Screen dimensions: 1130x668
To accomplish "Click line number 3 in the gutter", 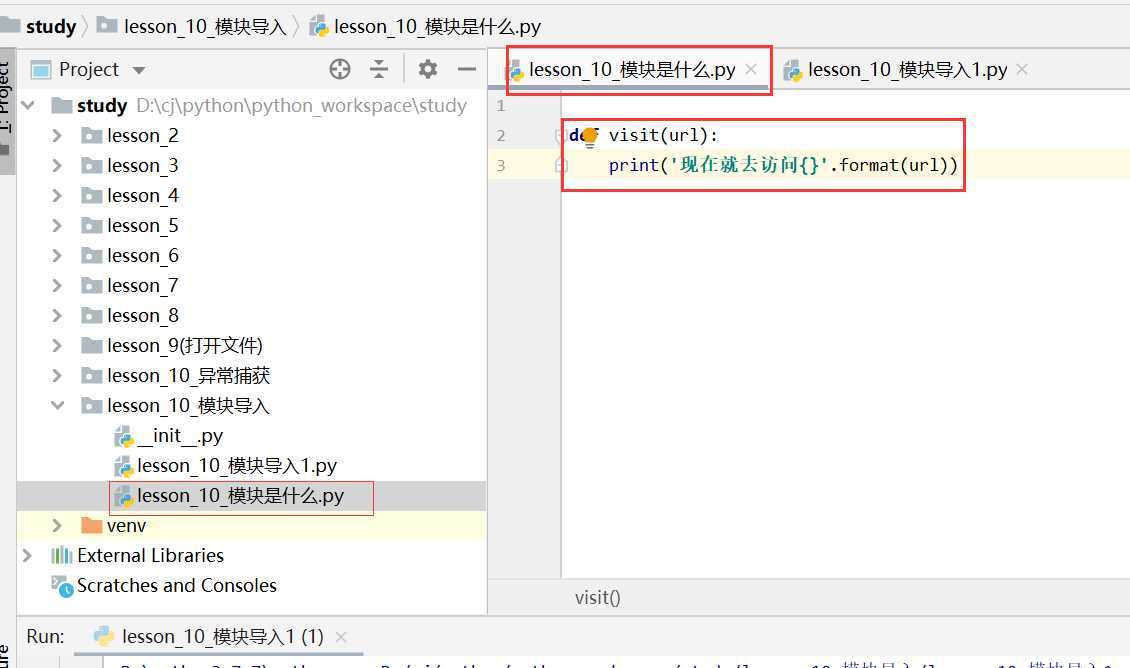I will click(501, 166).
